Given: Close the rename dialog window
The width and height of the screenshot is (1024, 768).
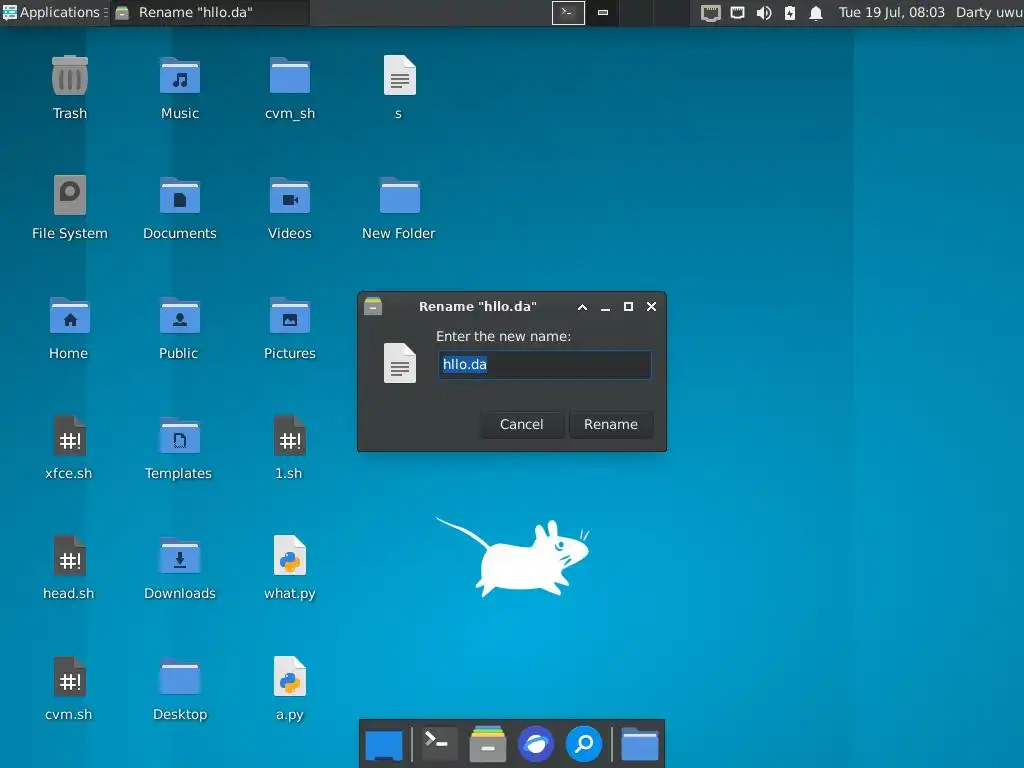Looking at the screenshot, I should click(651, 306).
